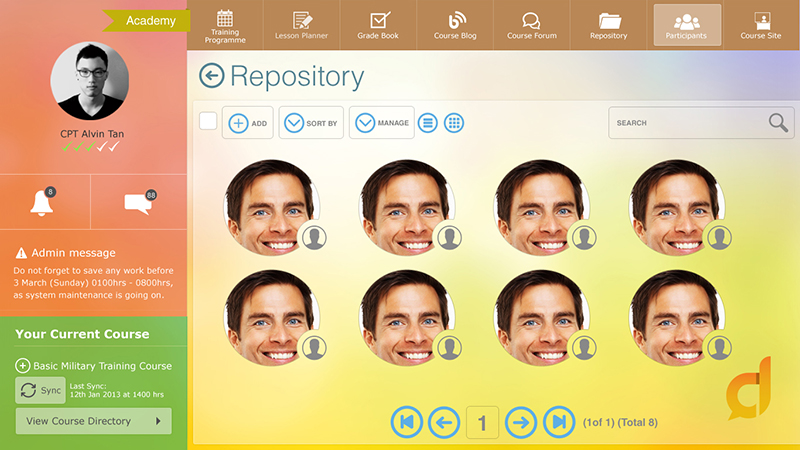Open the Grade Book tab
Screen dimensions: 800x450
378,25
